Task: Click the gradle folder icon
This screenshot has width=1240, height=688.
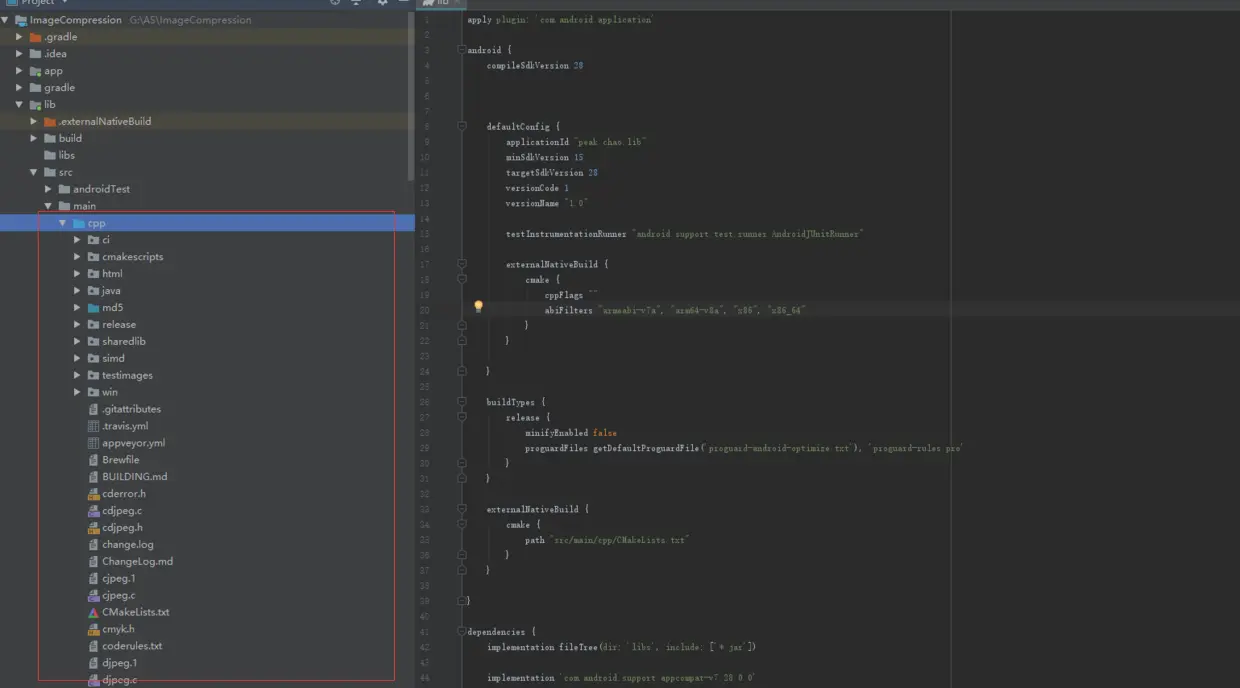Action: [x=35, y=88]
